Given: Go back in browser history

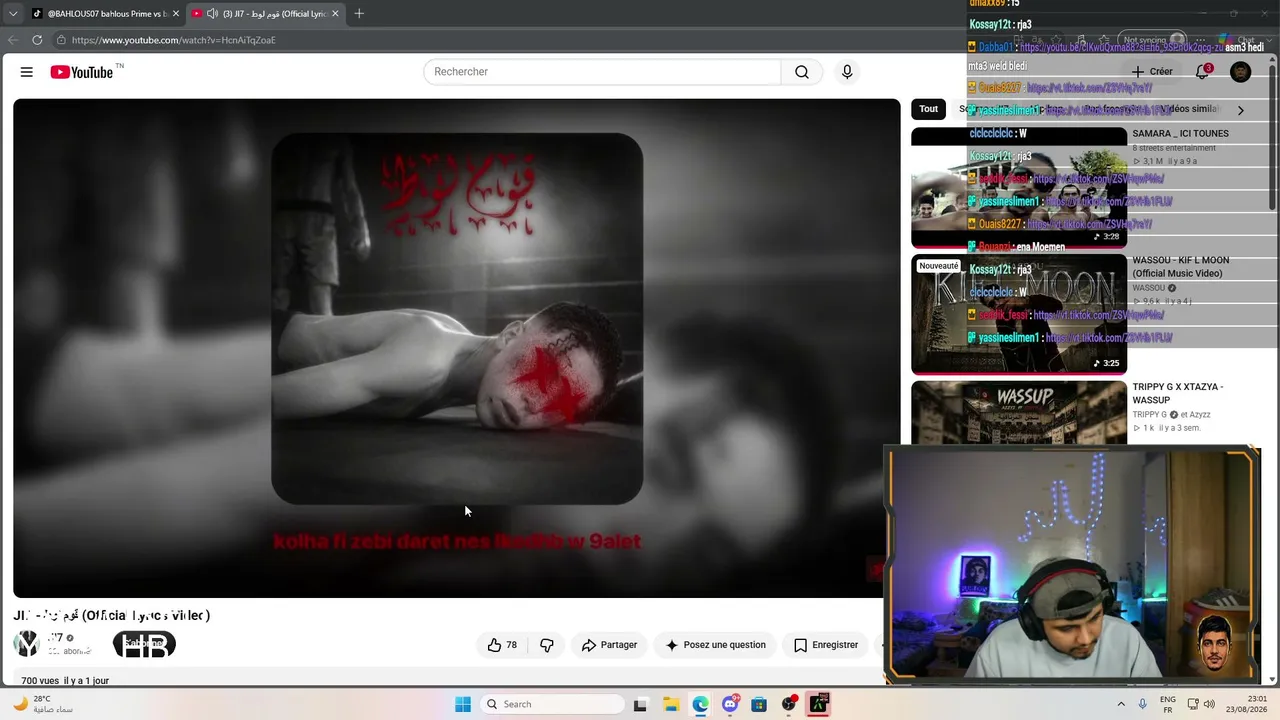Looking at the screenshot, I should pyautogui.click(x=13, y=40).
